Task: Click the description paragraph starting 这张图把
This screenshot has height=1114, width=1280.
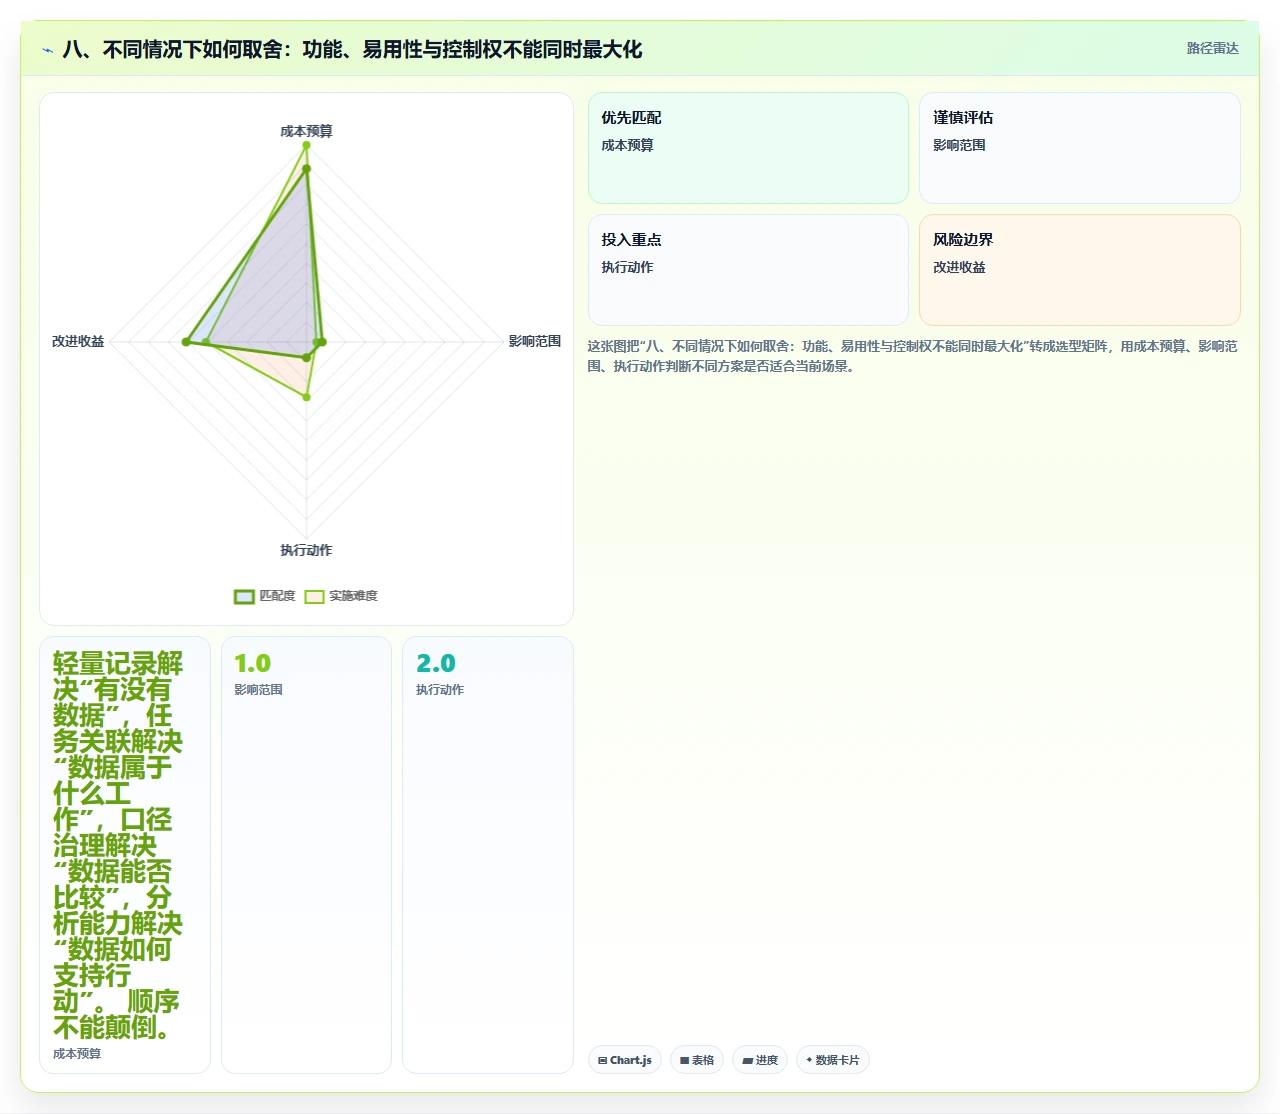Action: 913,356
